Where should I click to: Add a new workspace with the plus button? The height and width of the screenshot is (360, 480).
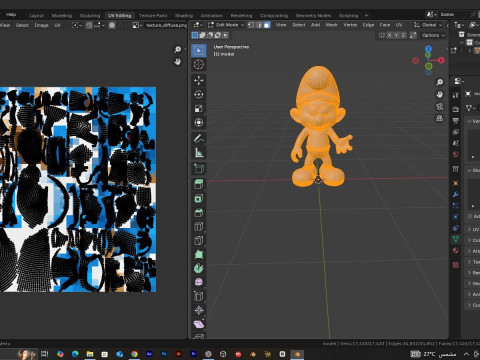(366, 15)
